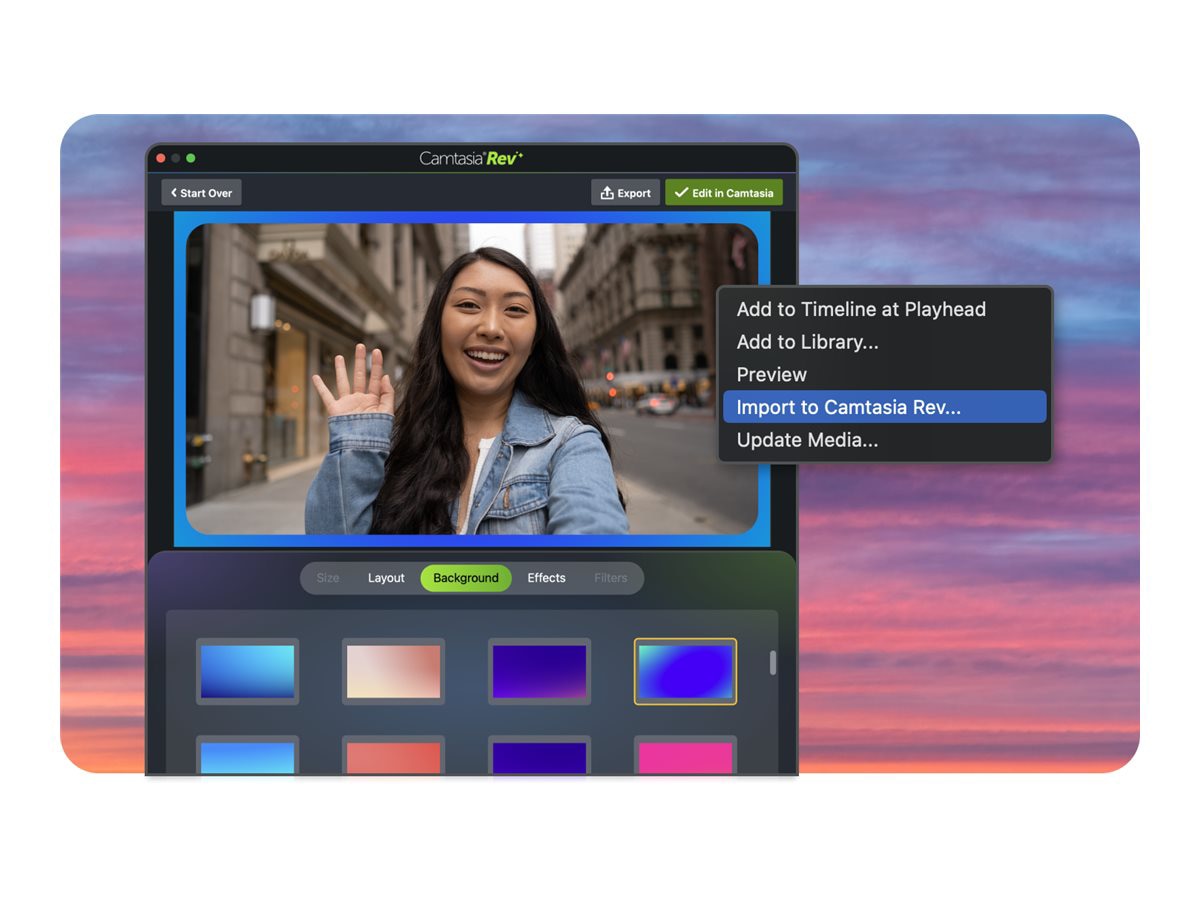Click the Filters tab
Viewport: 1200px width, 900px height.
(610, 578)
